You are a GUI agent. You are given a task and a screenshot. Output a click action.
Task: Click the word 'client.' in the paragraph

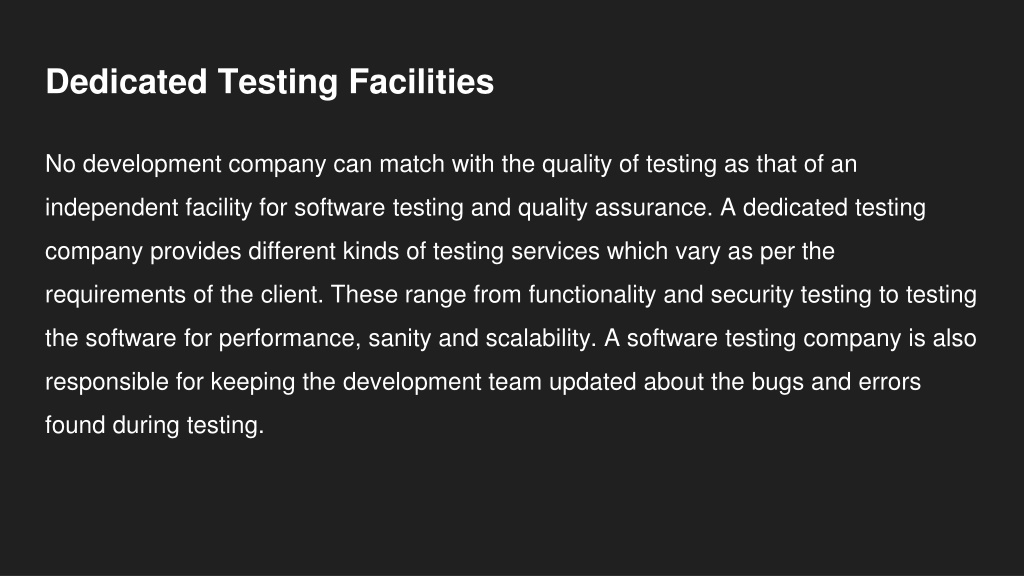tap(292, 295)
